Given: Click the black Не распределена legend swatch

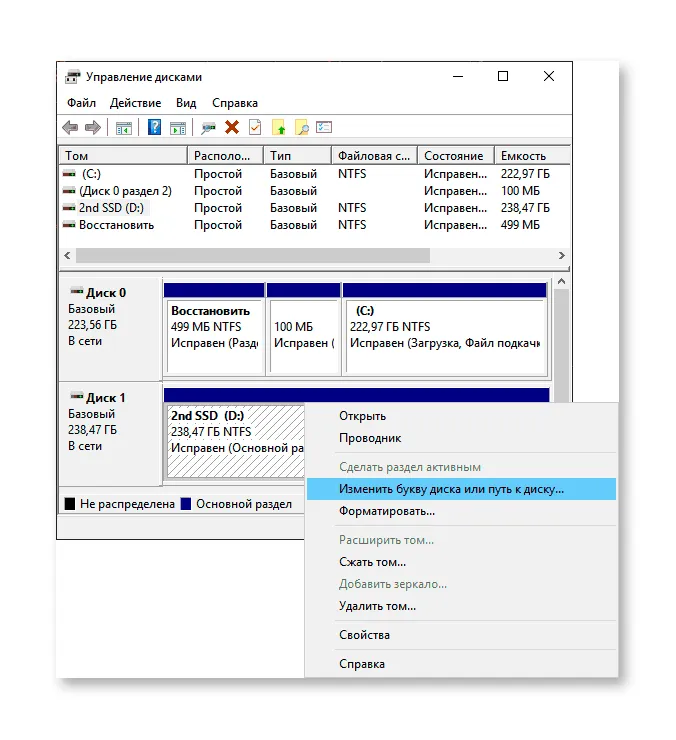Looking at the screenshot, I should click(70, 504).
